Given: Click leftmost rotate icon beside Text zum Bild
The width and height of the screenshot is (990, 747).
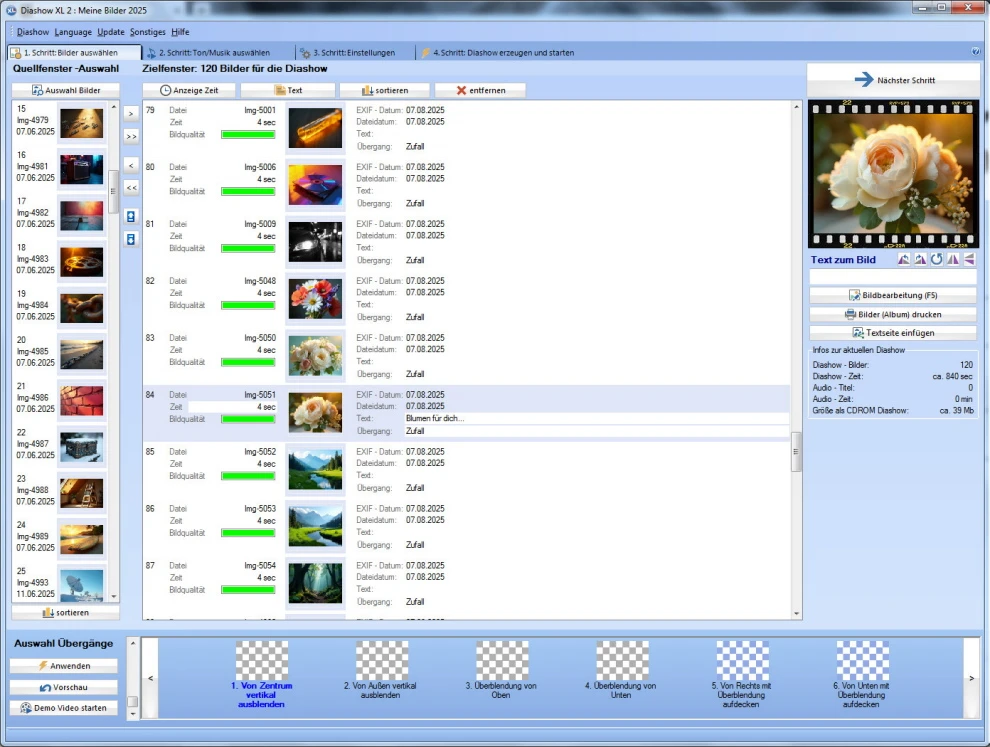Looking at the screenshot, I should point(903,260).
